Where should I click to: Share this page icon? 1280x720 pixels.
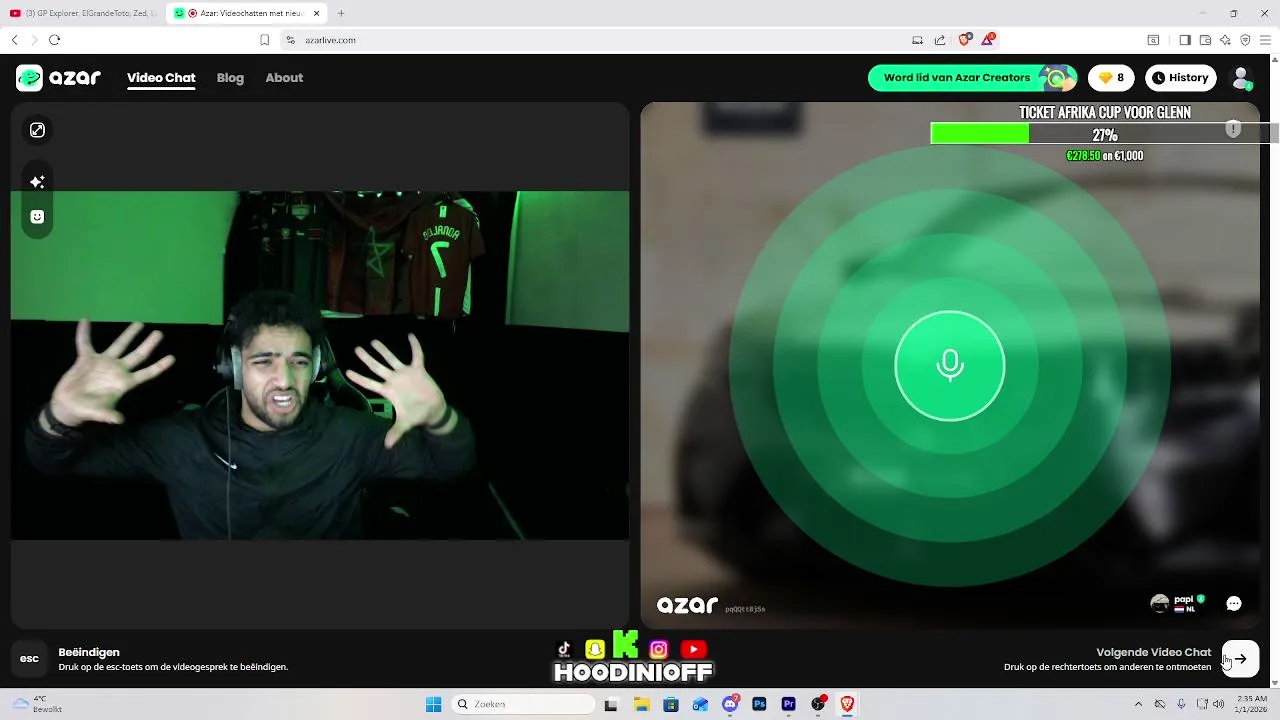(940, 40)
